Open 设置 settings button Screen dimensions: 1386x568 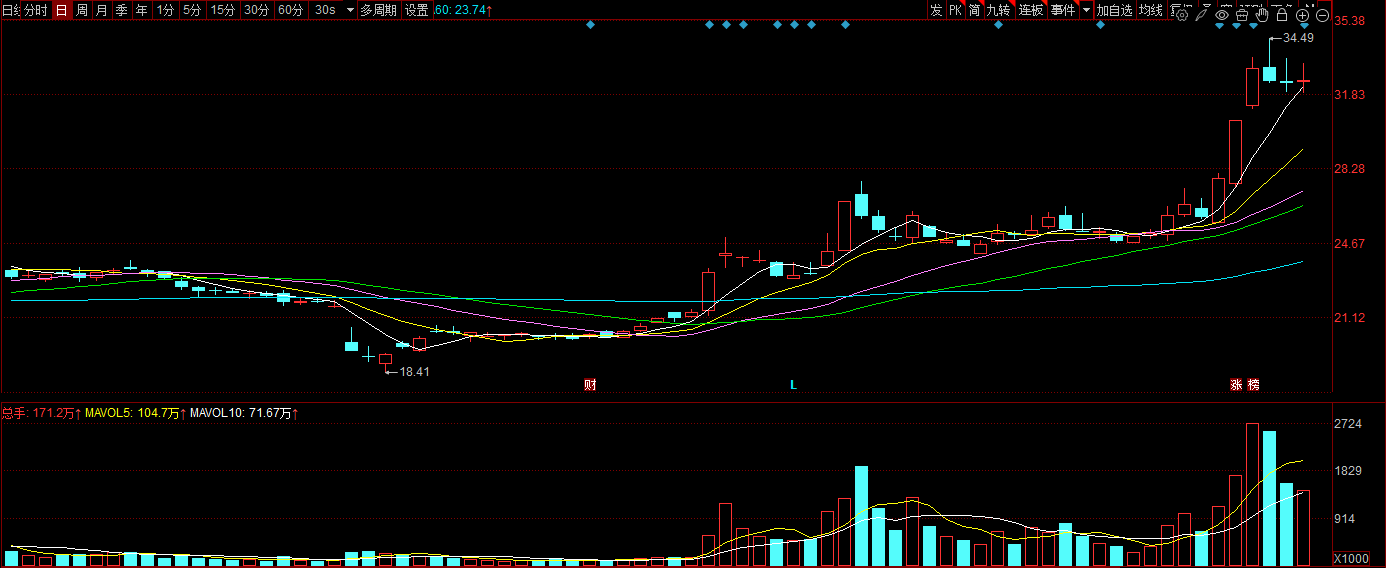417,10
